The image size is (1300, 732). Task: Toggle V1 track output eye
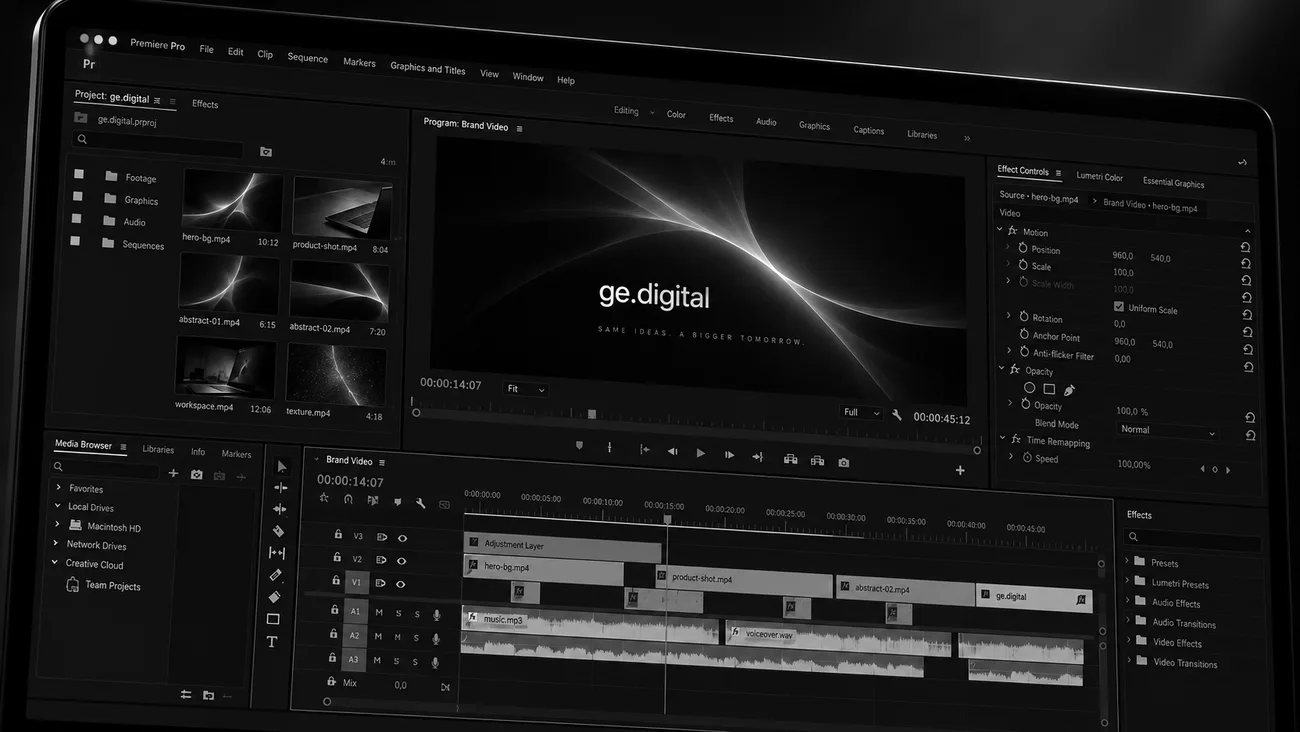coord(400,584)
